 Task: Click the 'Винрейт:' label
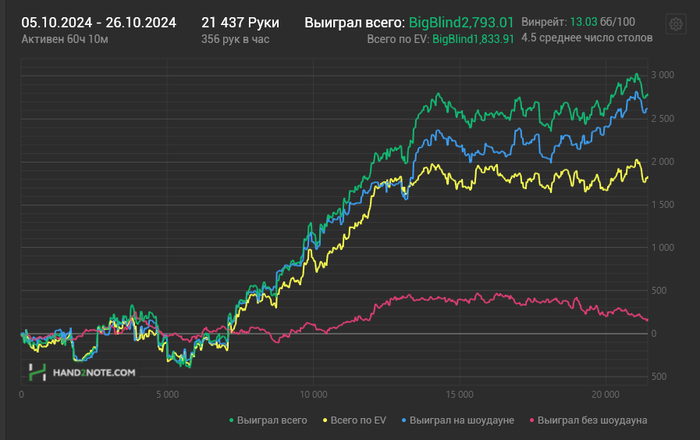pos(544,22)
